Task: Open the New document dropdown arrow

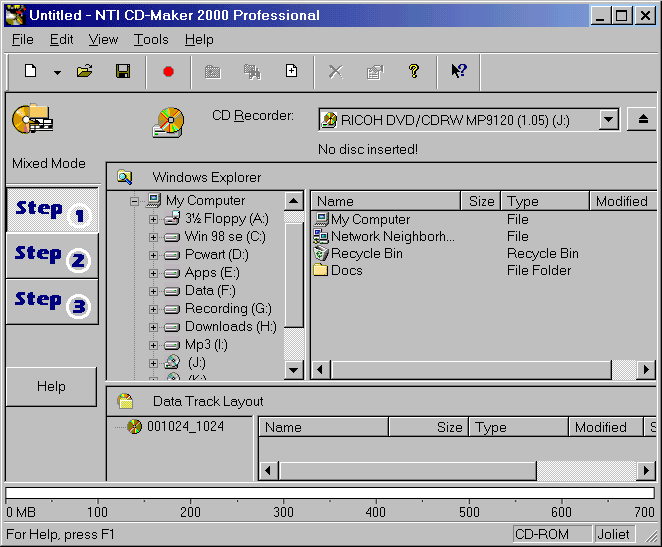Action: (x=57, y=72)
